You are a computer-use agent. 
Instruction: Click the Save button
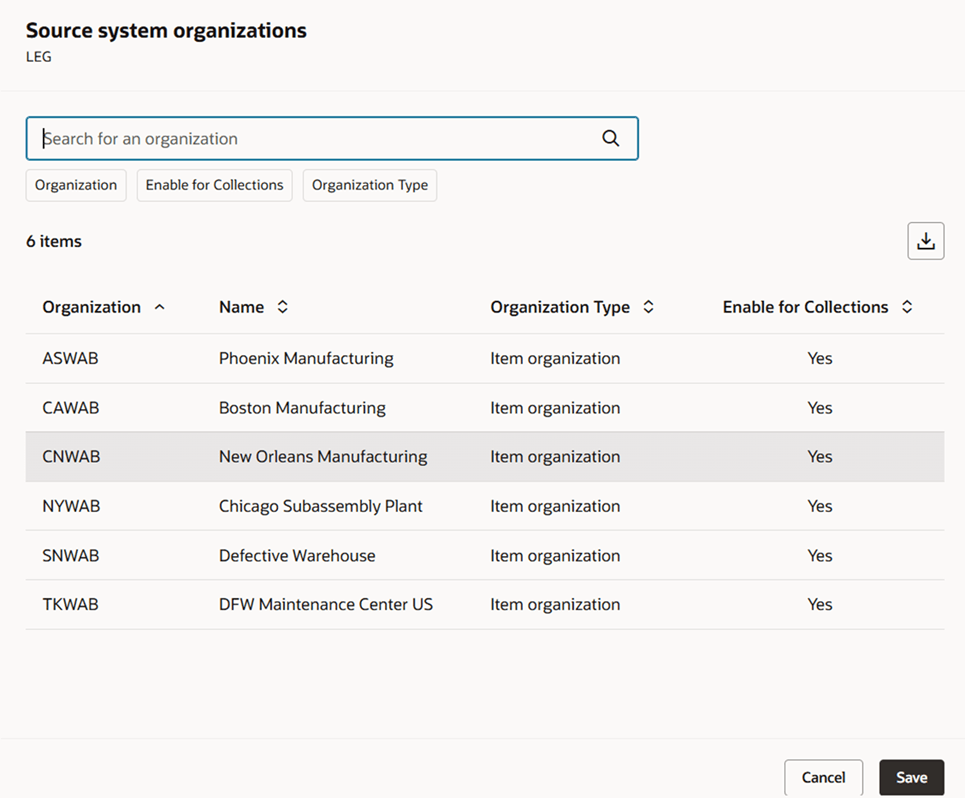click(x=911, y=777)
